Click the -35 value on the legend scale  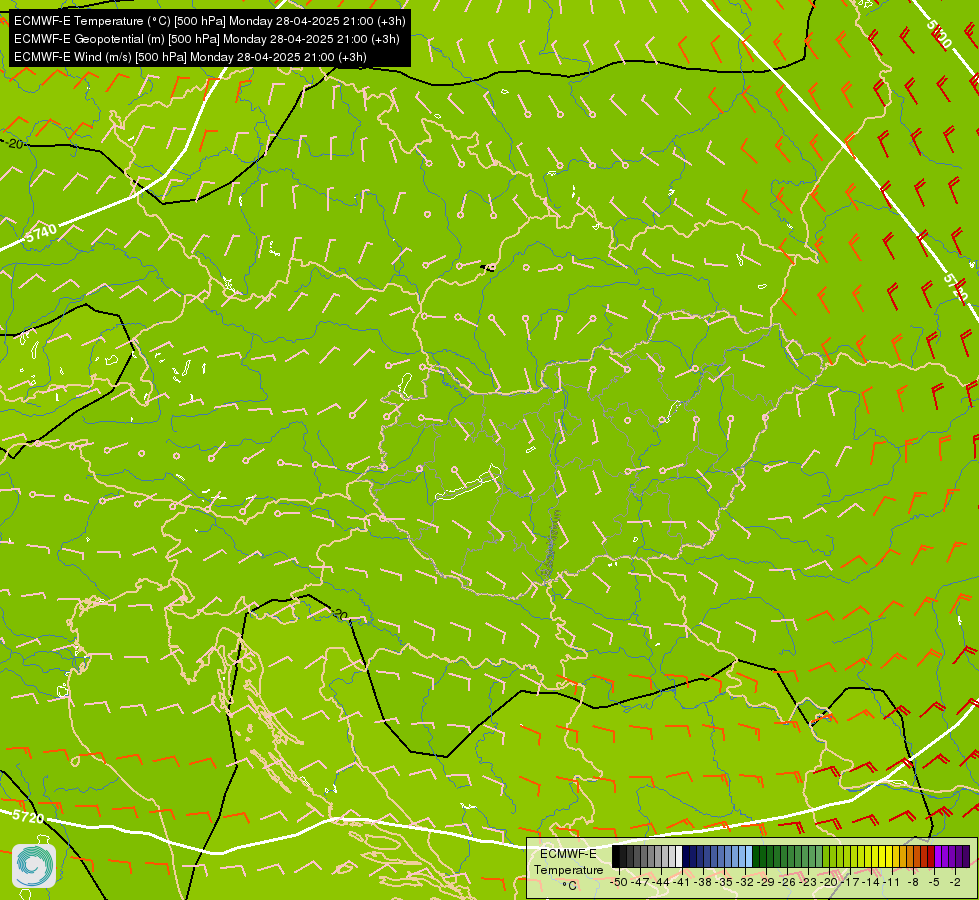[724, 882]
